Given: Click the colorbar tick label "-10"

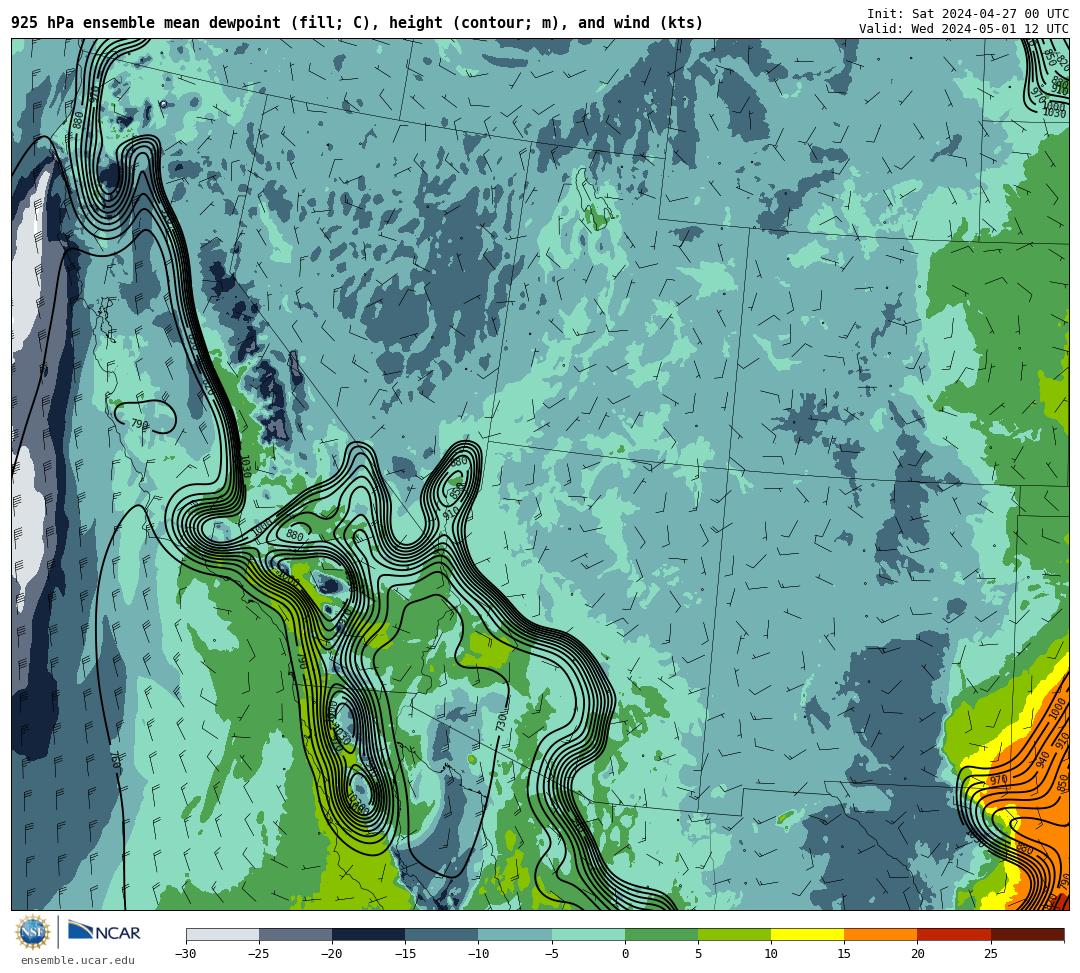Looking at the screenshot, I should click(x=478, y=954).
